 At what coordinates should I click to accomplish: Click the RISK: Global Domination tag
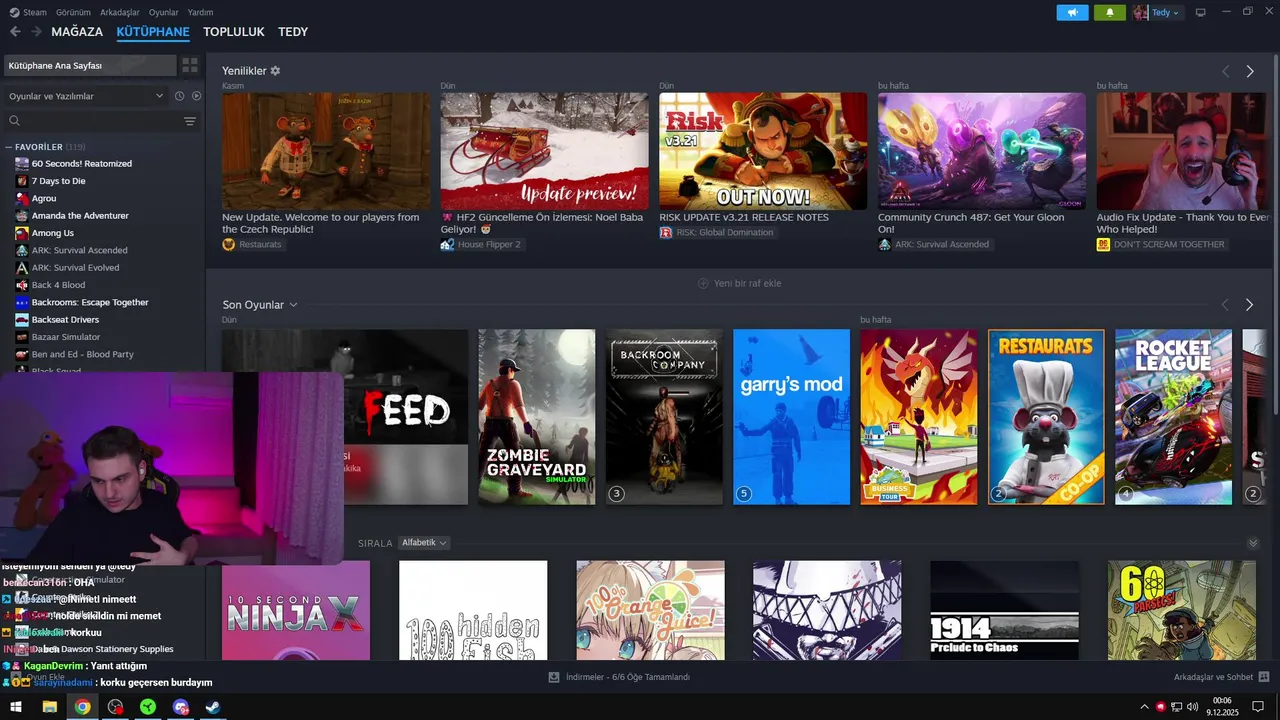pos(717,232)
